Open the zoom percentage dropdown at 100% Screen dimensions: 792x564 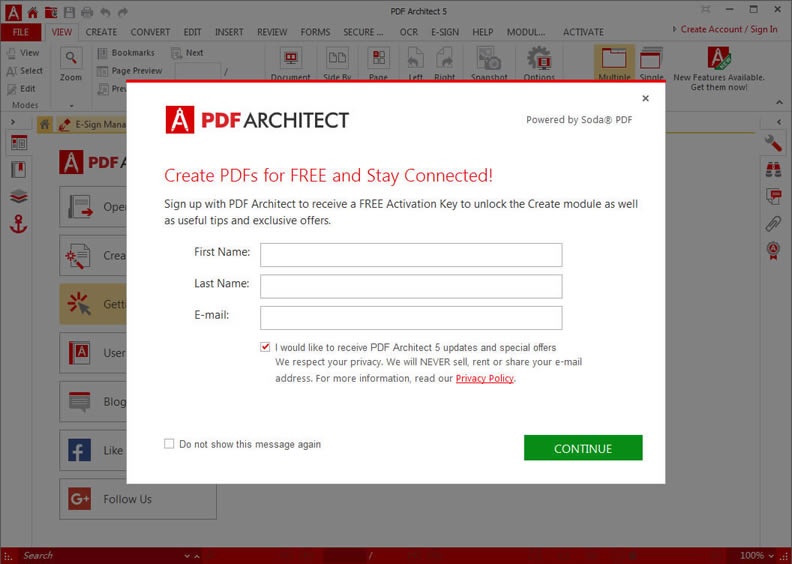point(771,556)
